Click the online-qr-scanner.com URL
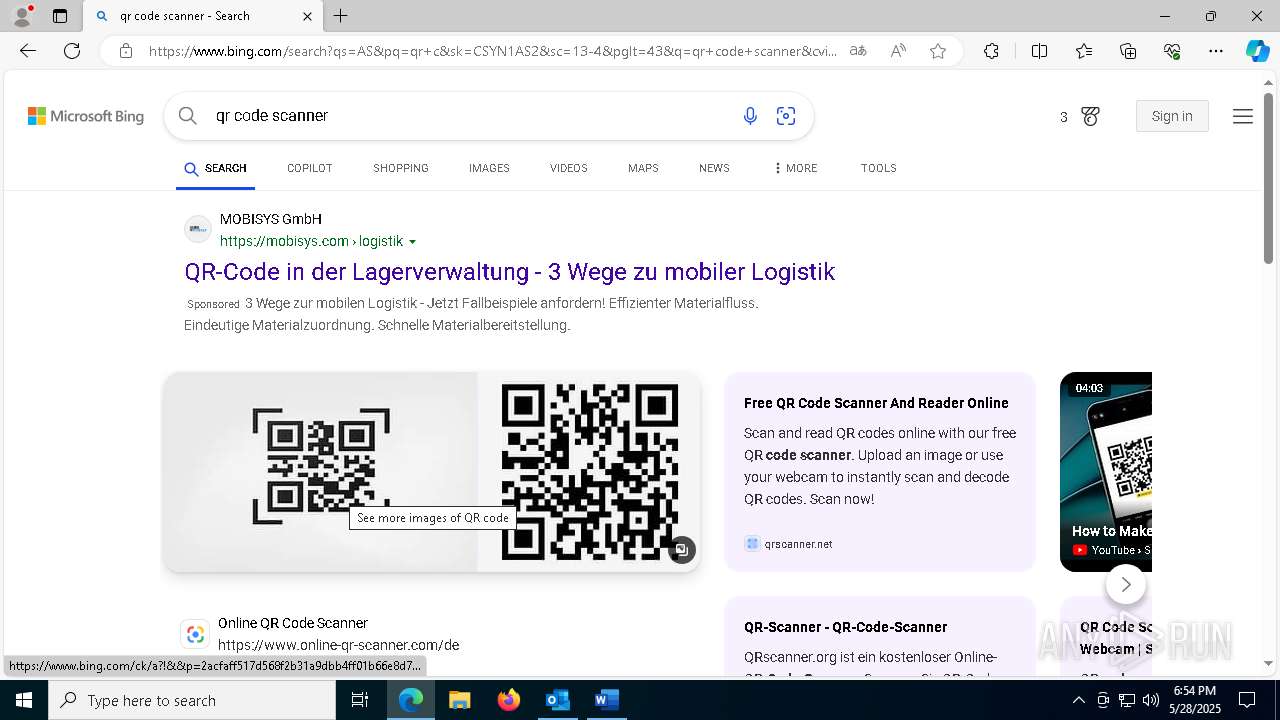Screen dimensions: 1280x720 point(338,645)
